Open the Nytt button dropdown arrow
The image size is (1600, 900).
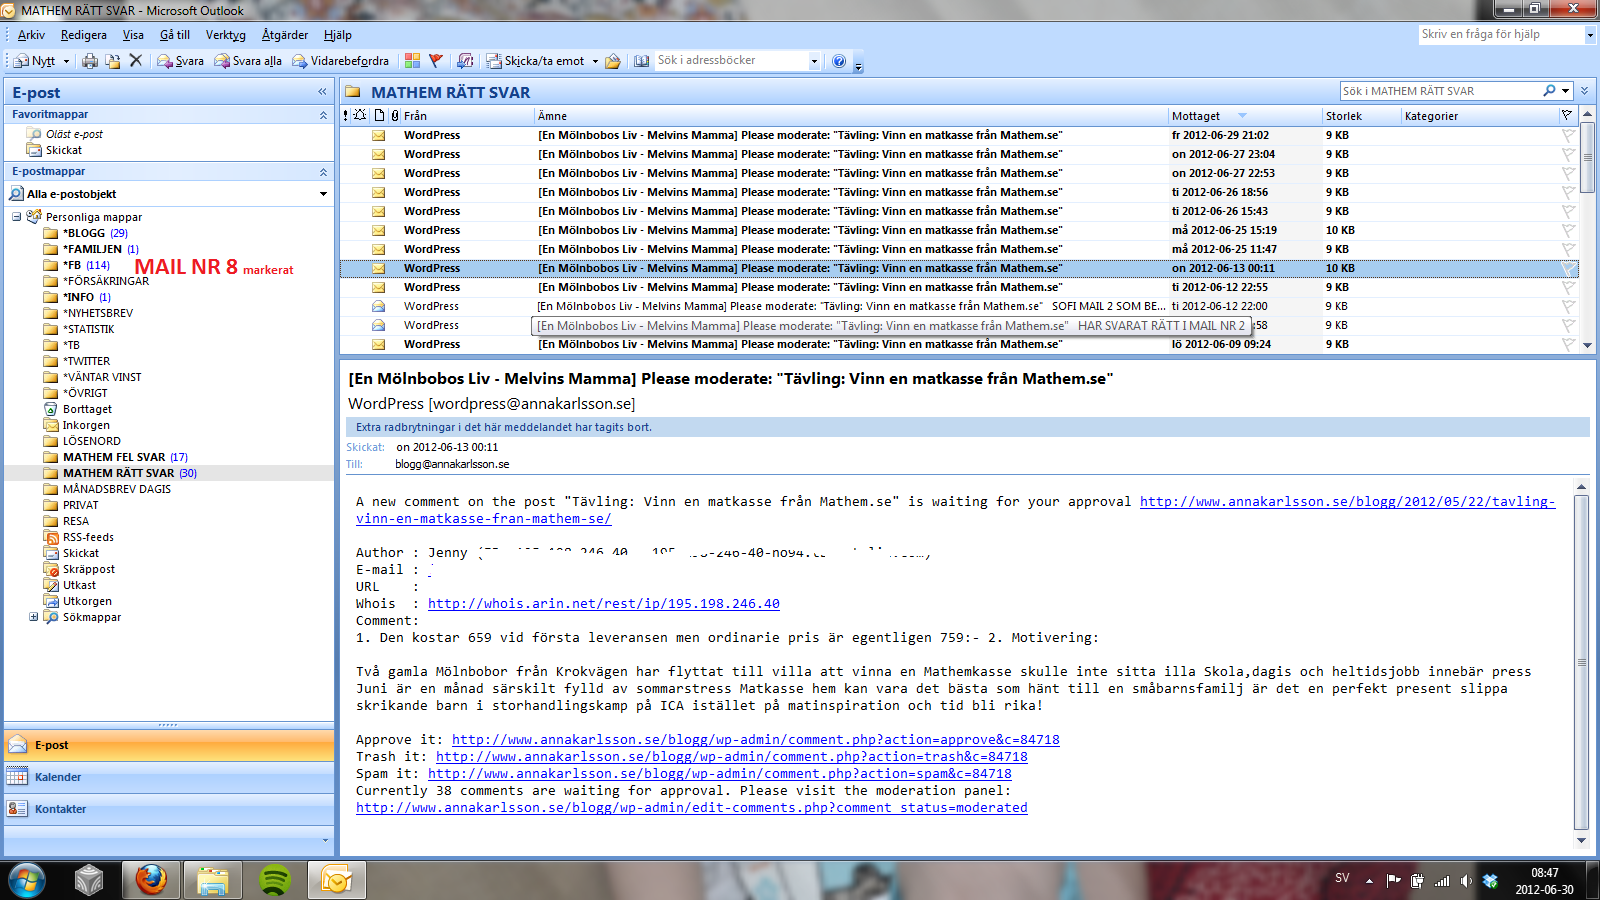[67, 61]
